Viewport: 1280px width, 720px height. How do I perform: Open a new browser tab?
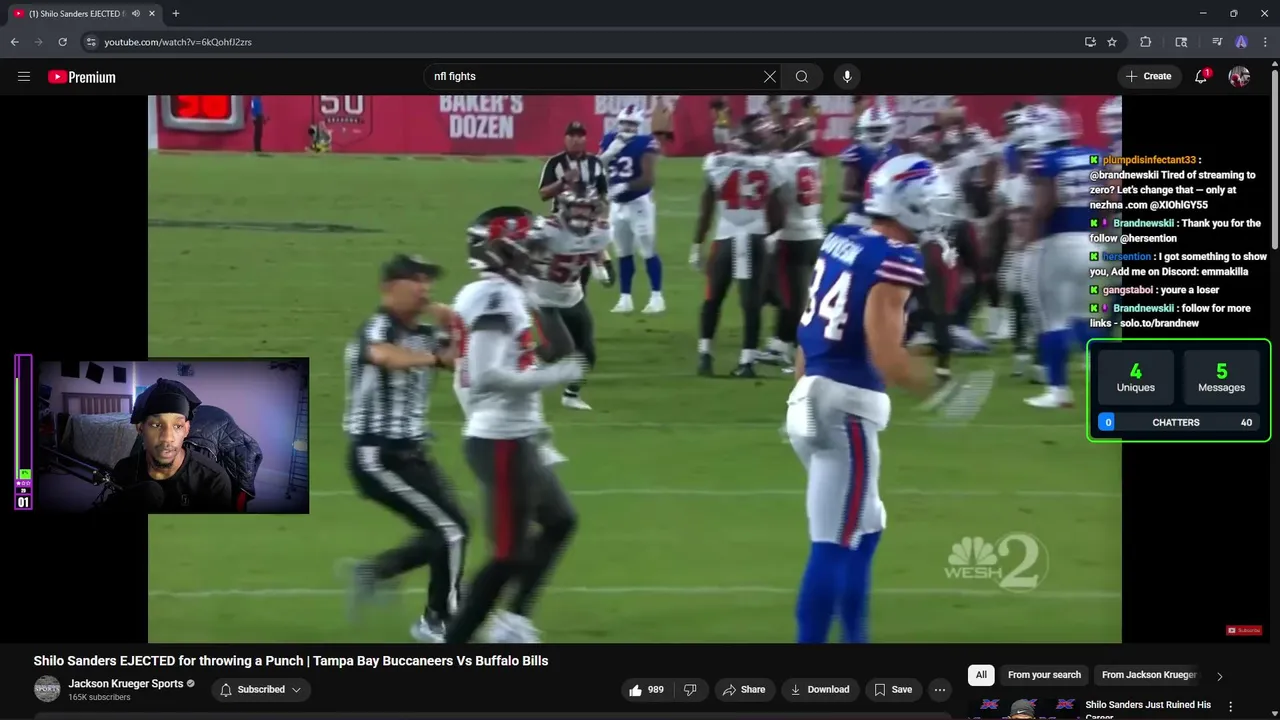(176, 13)
